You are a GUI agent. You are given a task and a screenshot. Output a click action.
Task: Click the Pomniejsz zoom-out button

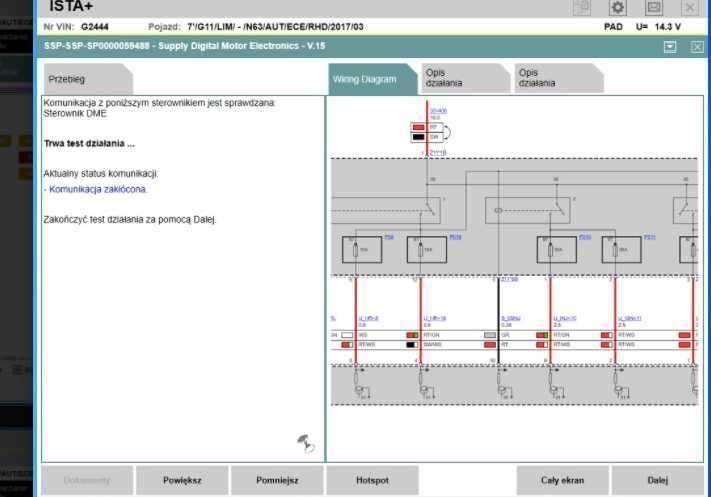(x=277, y=480)
